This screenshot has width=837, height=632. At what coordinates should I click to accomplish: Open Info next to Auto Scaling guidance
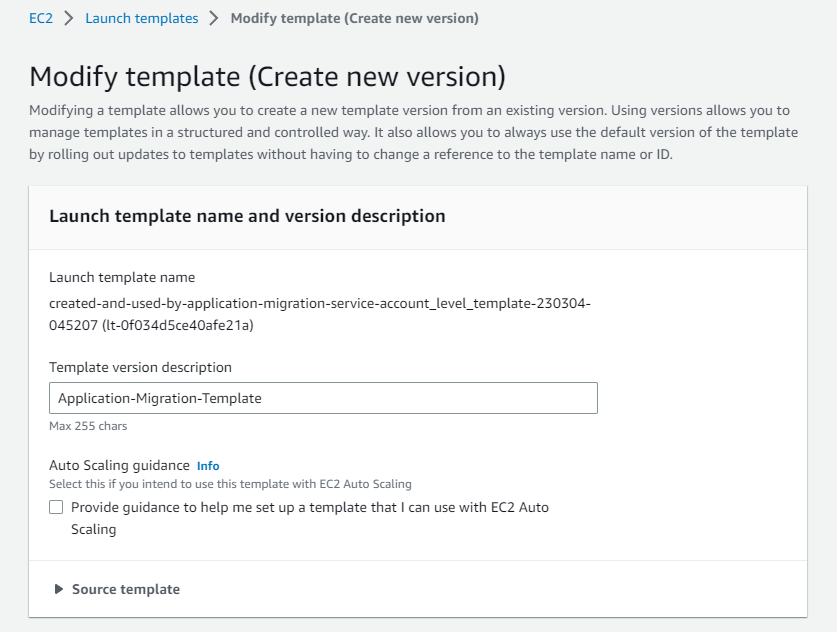(x=208, y=465)
